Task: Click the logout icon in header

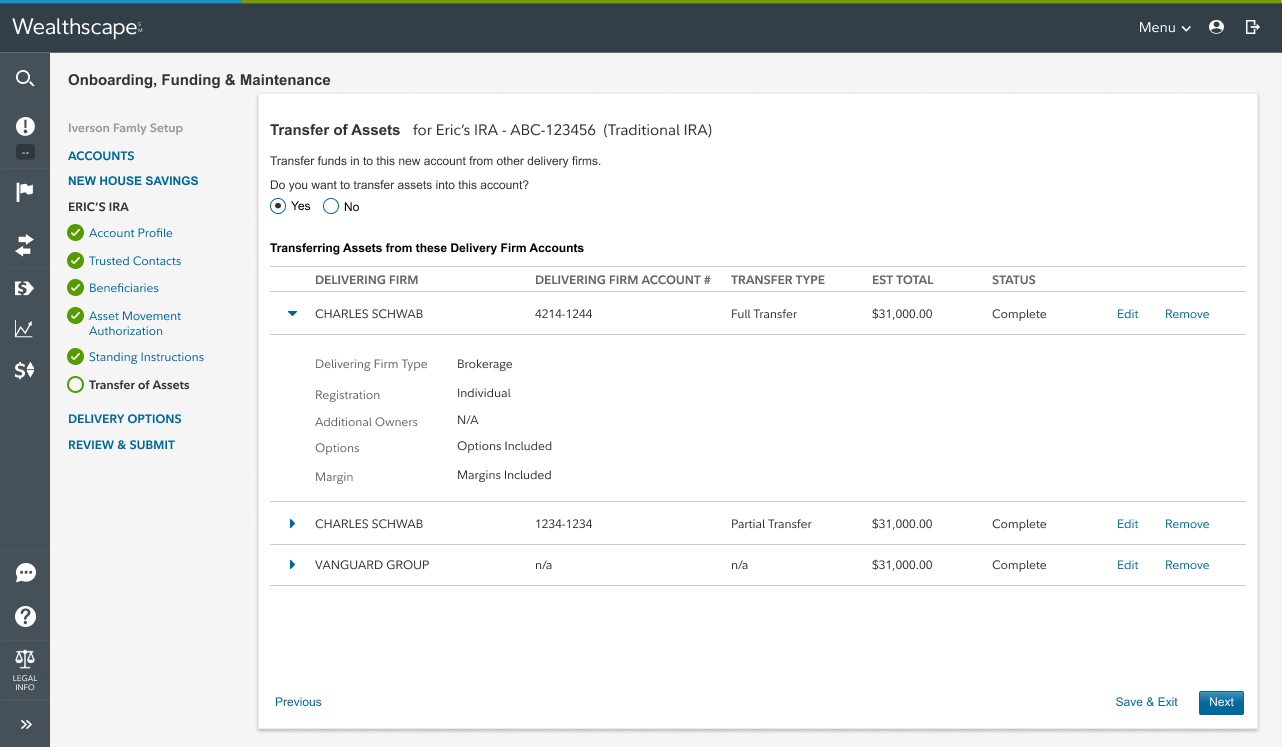Action: [x=1252, y=27]
